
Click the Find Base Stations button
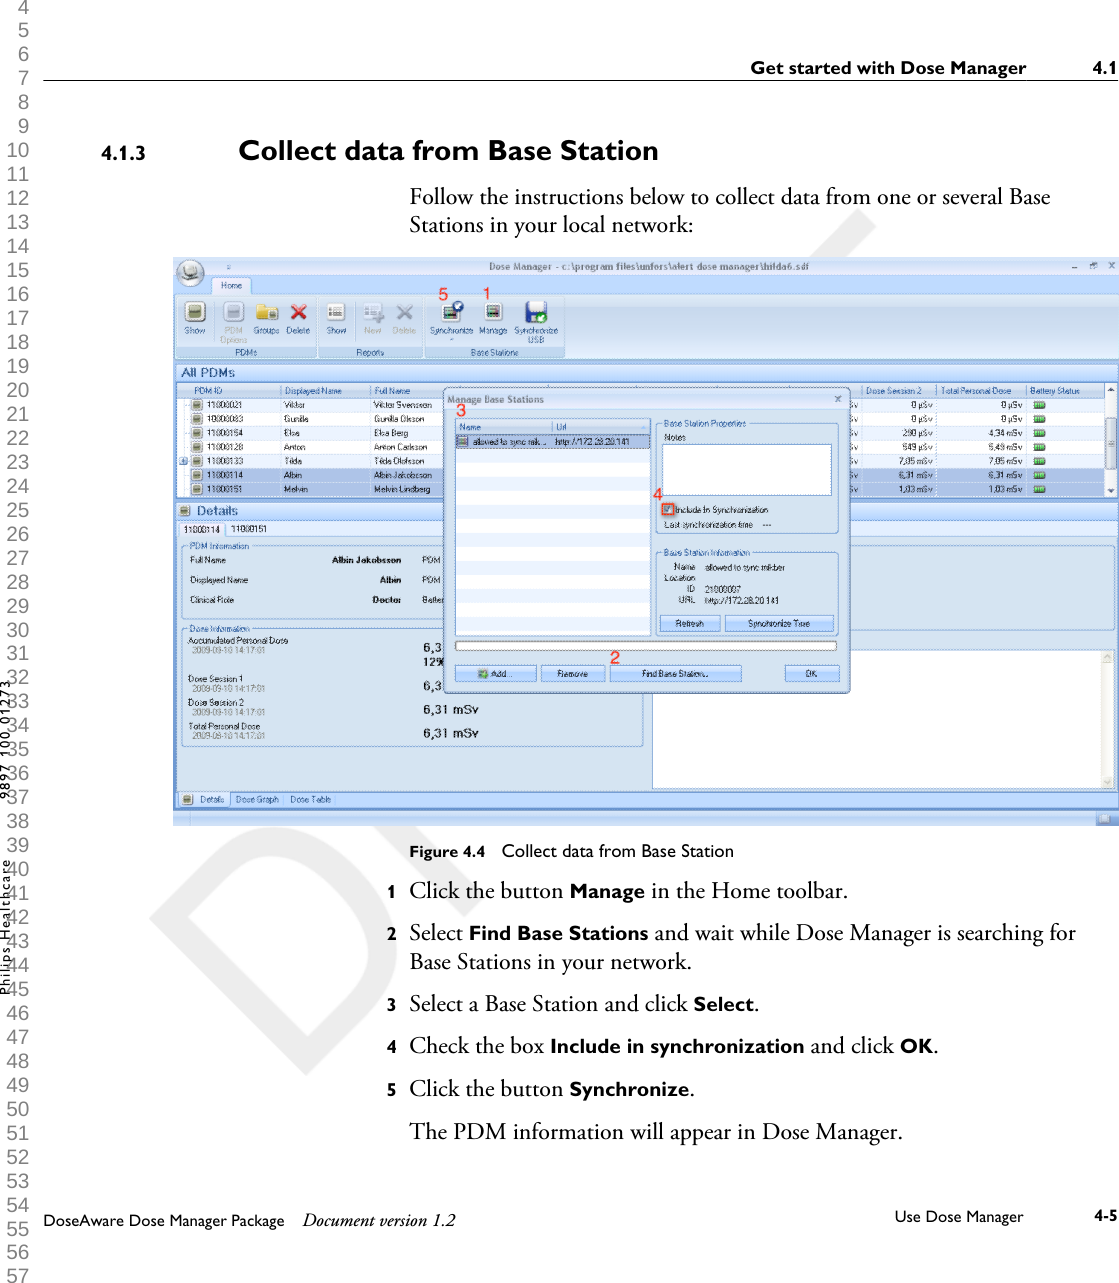(675, 672)
